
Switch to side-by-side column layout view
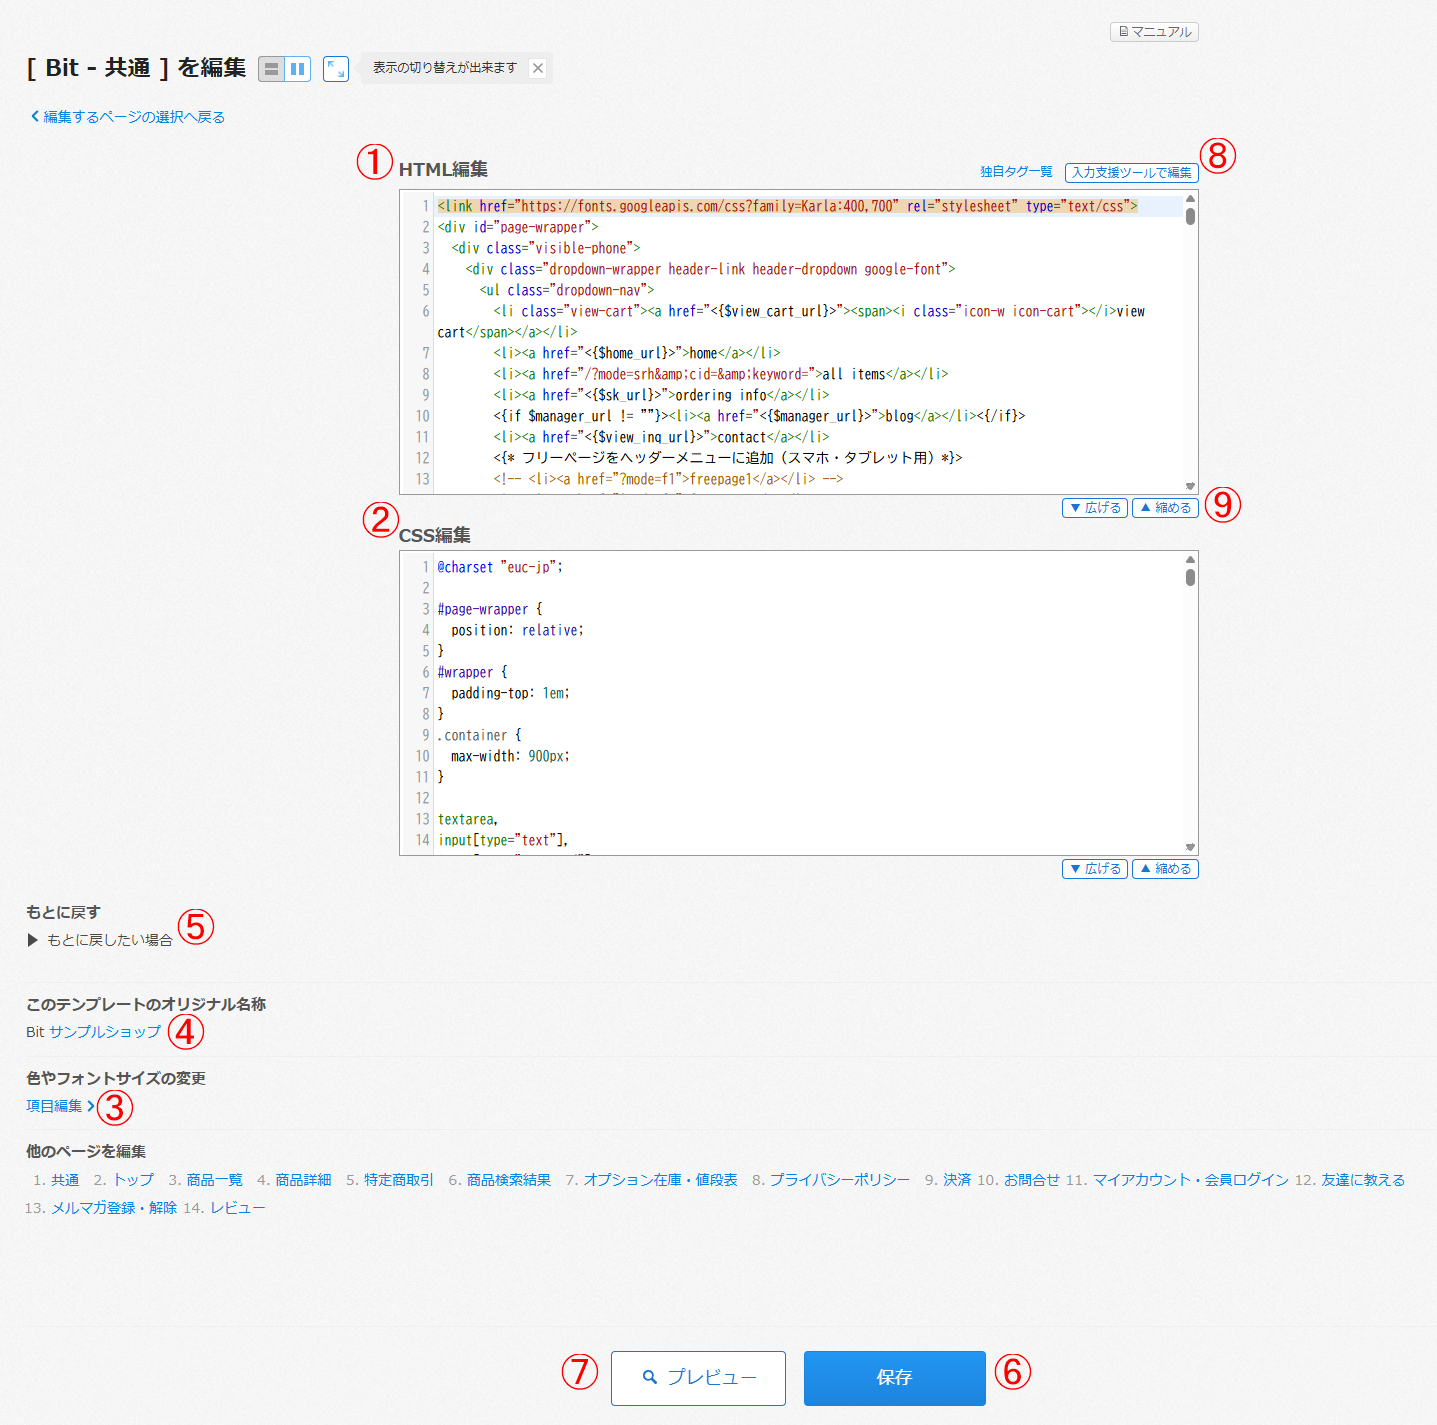297,69
